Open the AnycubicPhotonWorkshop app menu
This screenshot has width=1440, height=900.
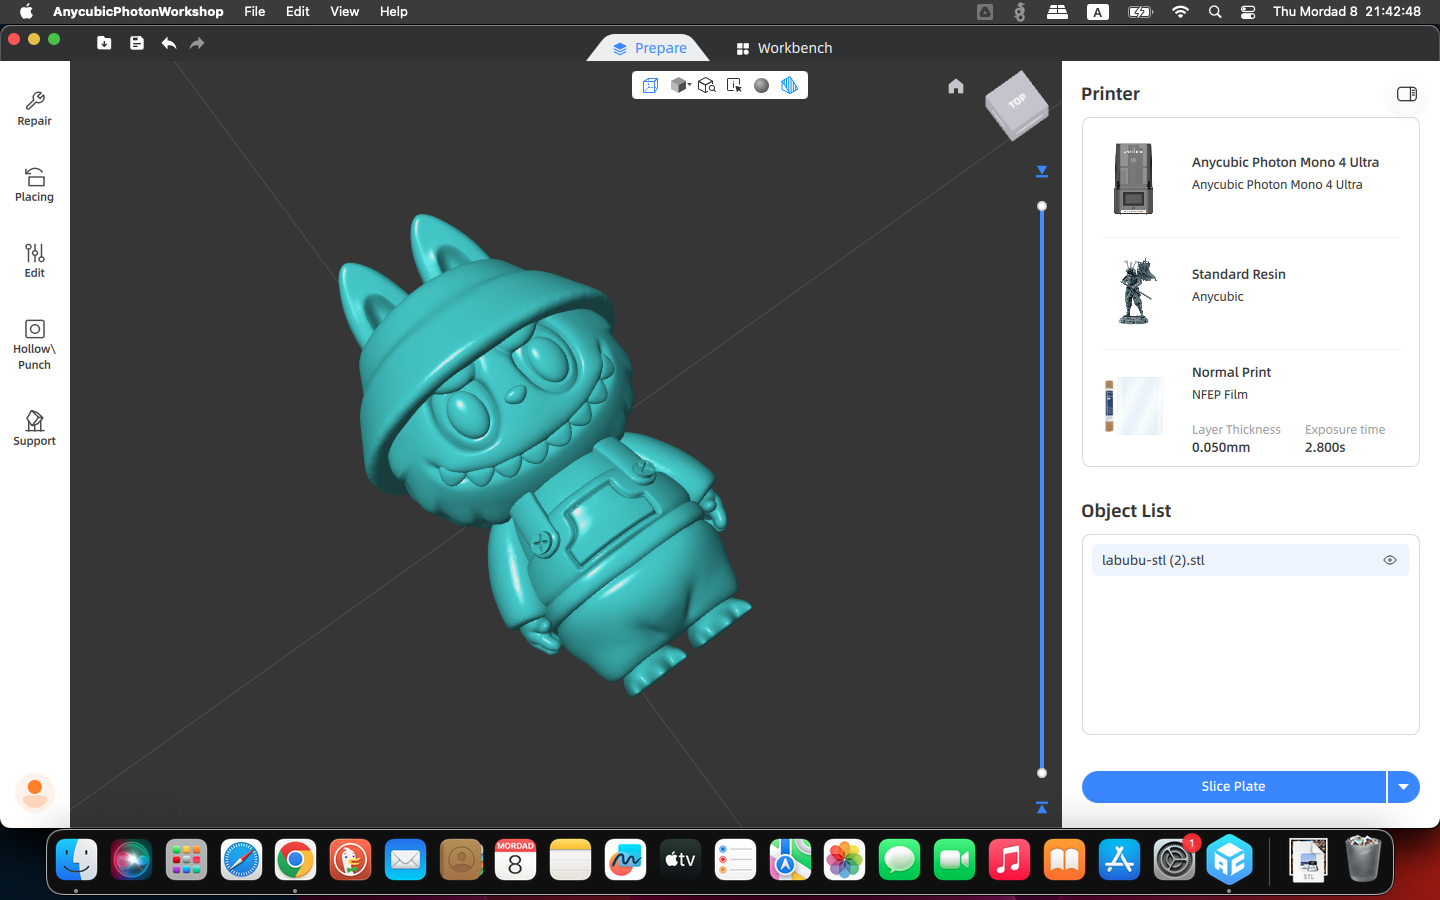(138, 12)
